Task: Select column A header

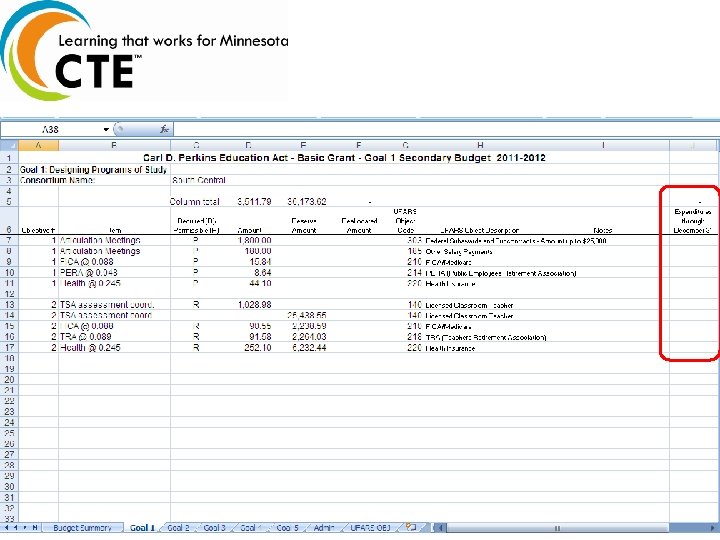Action: coord(39,146)
